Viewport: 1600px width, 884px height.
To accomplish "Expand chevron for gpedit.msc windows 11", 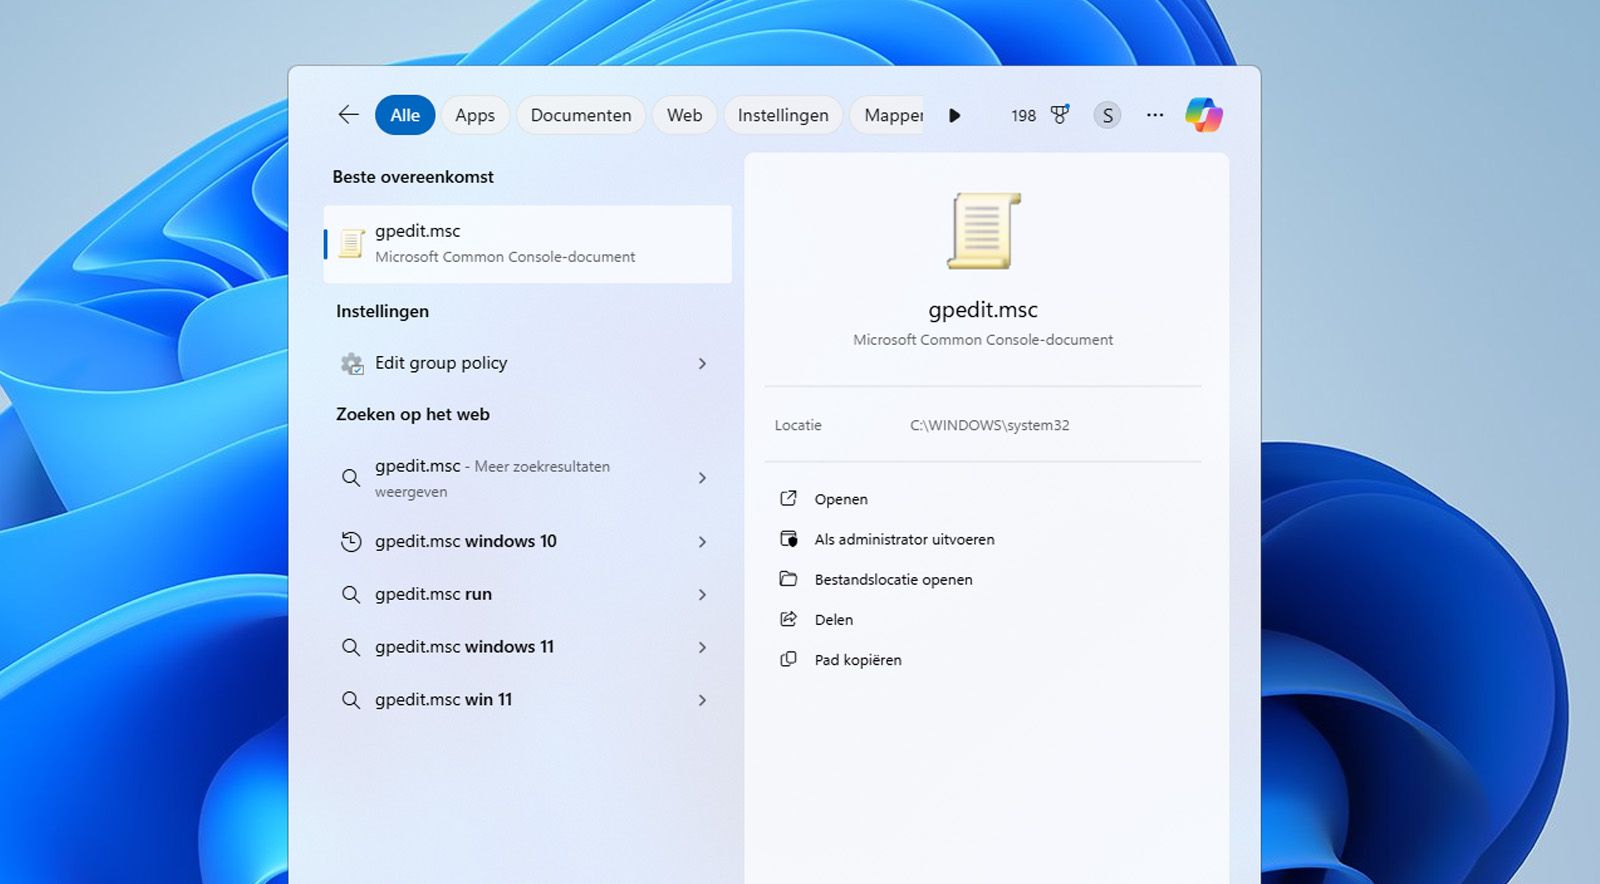I will pyautogui.click(x=702, y=647).
